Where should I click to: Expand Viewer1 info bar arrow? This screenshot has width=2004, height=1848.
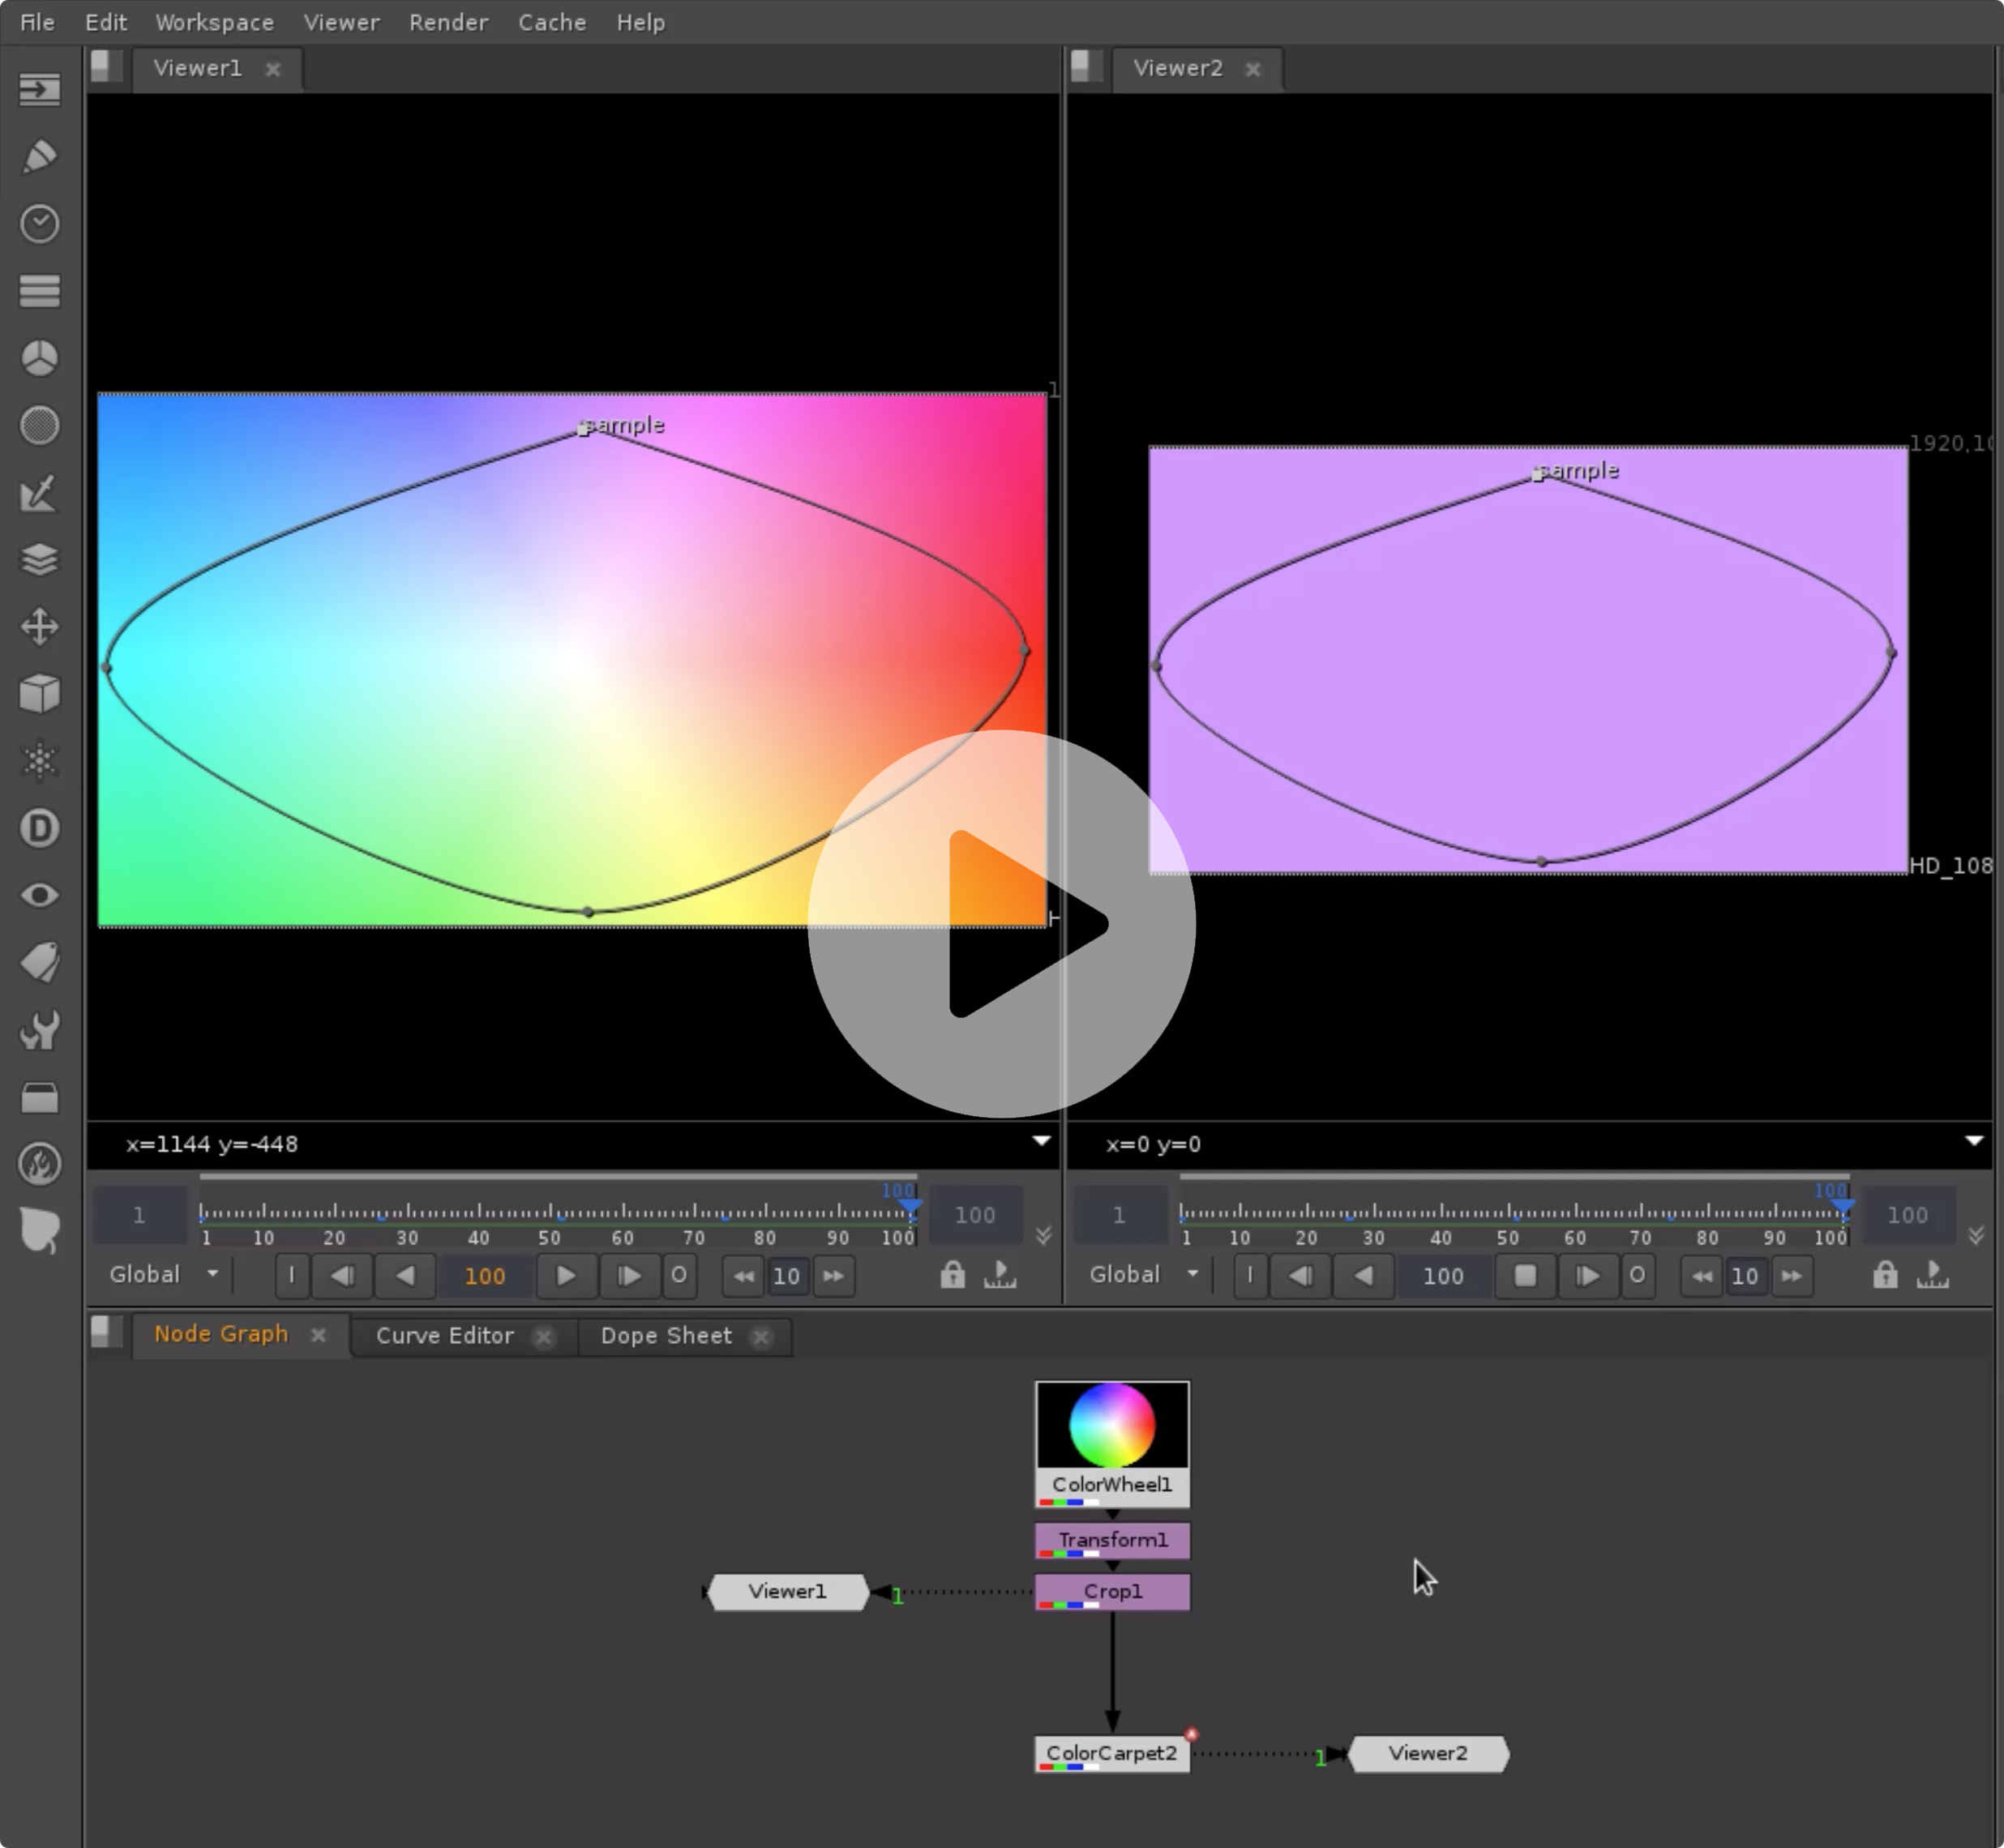click(x=1041, y=1141)
